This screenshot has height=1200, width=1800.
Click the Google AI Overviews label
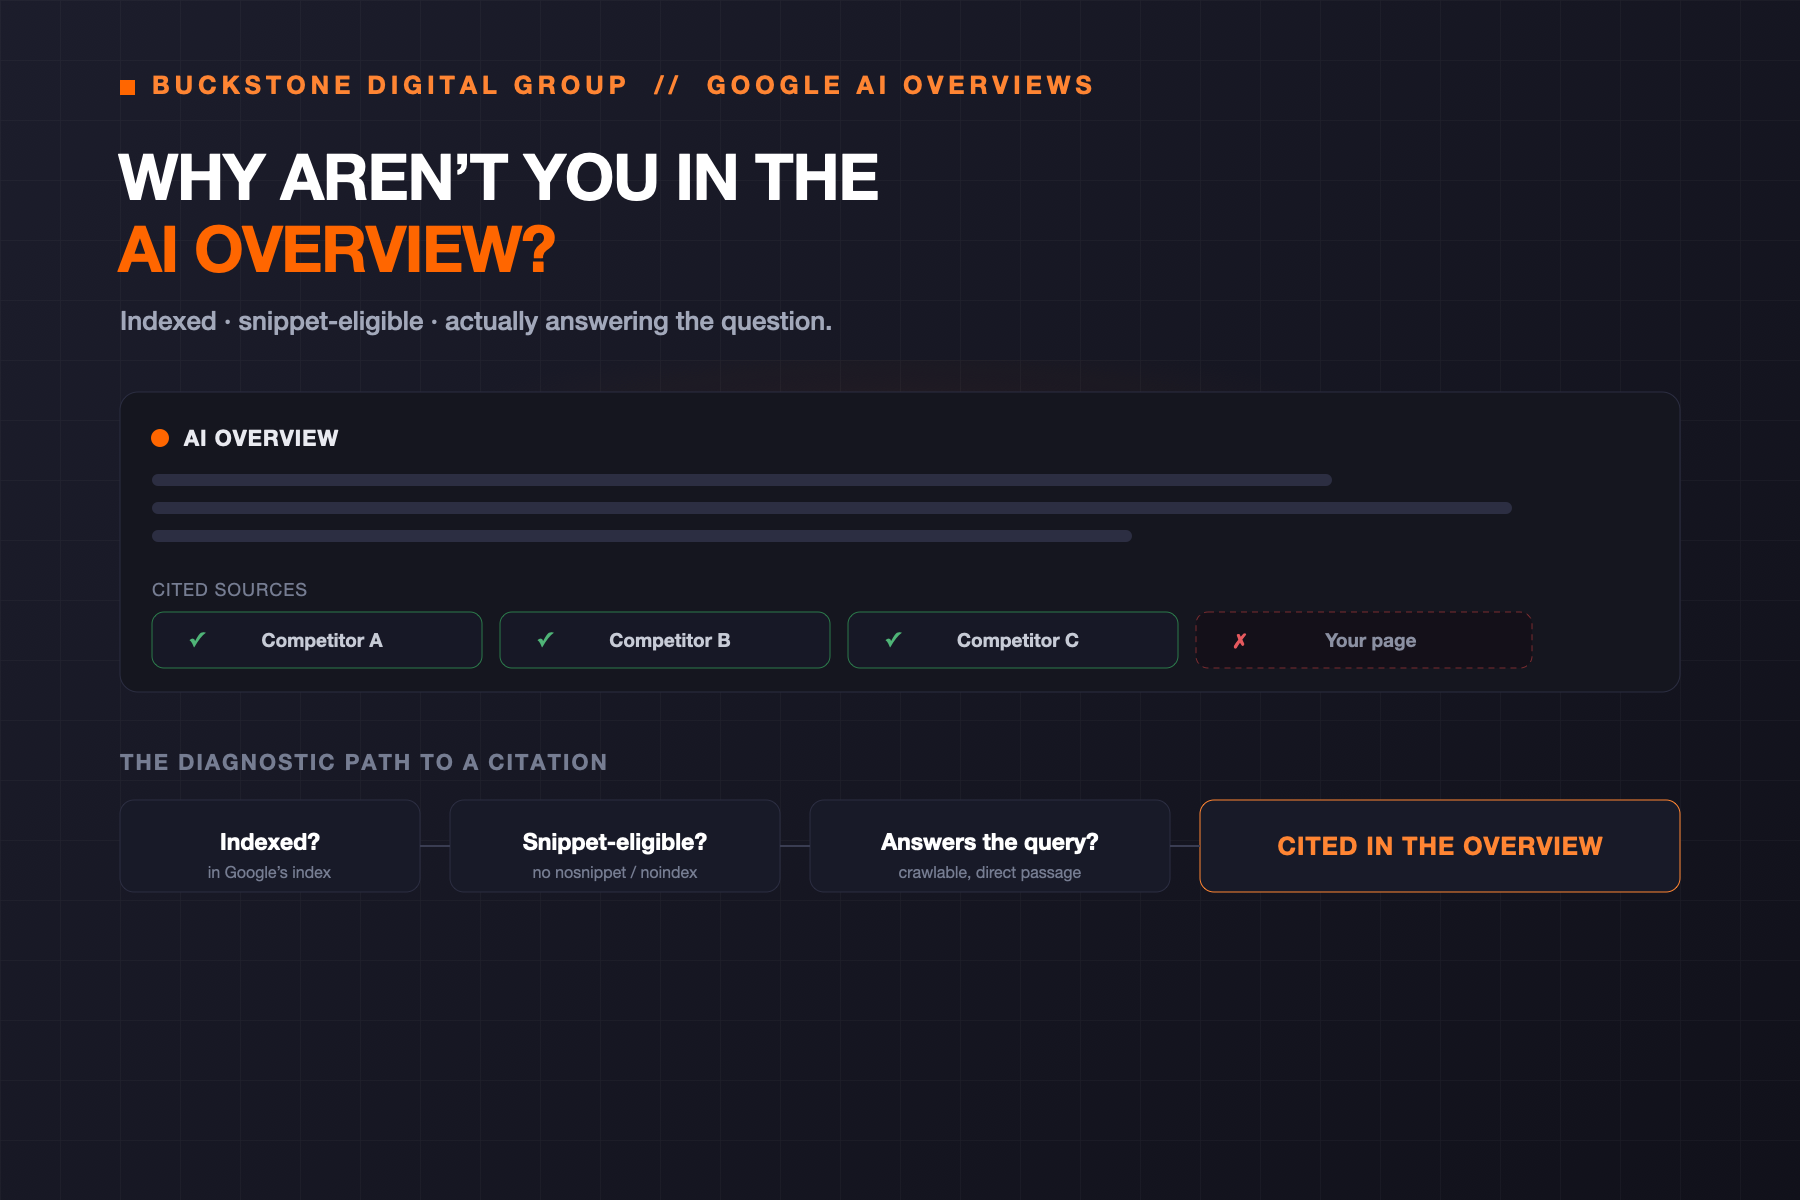[x=901, y=86]
